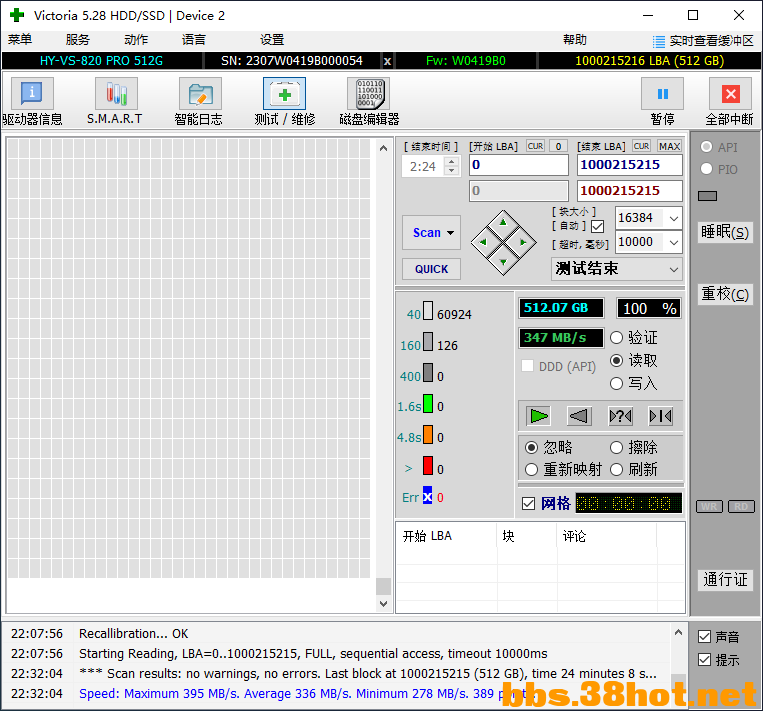Screen dimensions: 763x711
Task: Expand the end-of-test (测试结束) dropdown
Action: 673,269
